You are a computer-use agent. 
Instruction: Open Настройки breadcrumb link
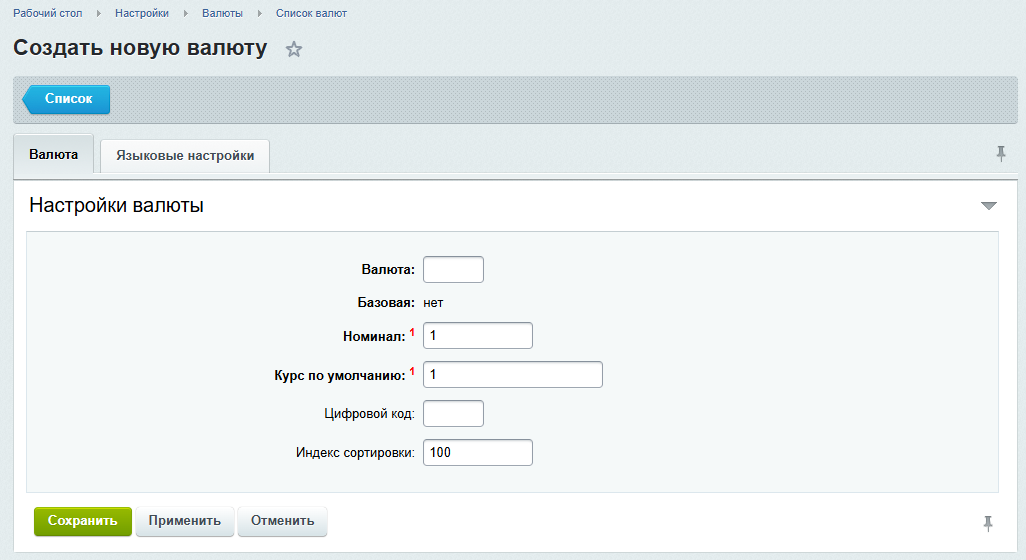point(142,13)
